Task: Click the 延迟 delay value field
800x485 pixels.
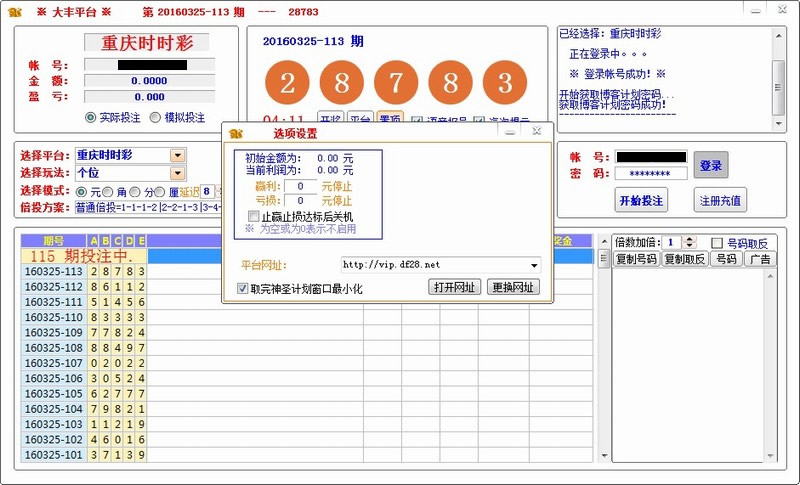Action: [x=208, y=191]
